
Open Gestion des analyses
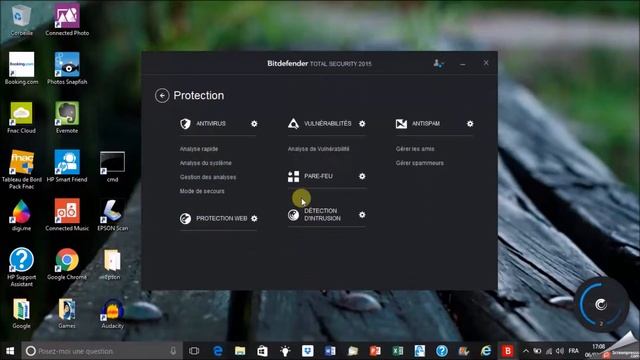[208, 177]
